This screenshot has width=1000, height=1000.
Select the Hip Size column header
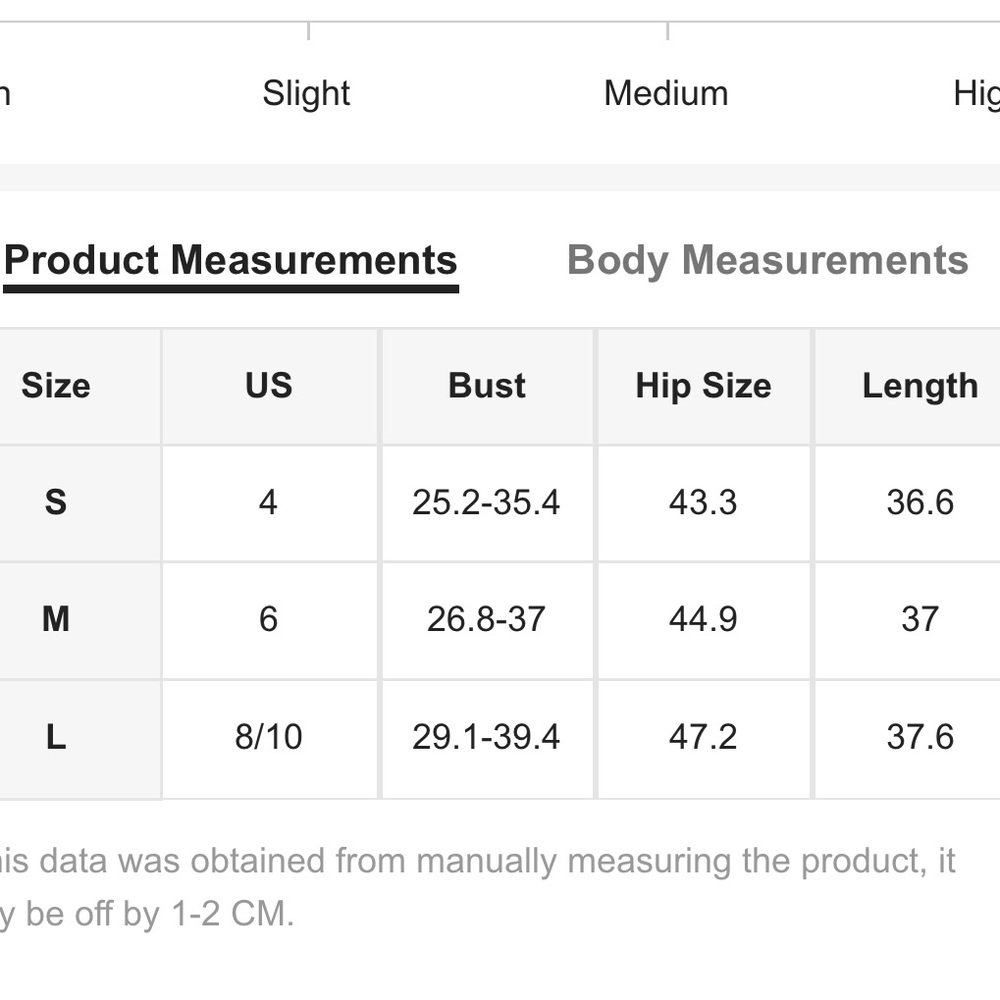pos(703,386)
